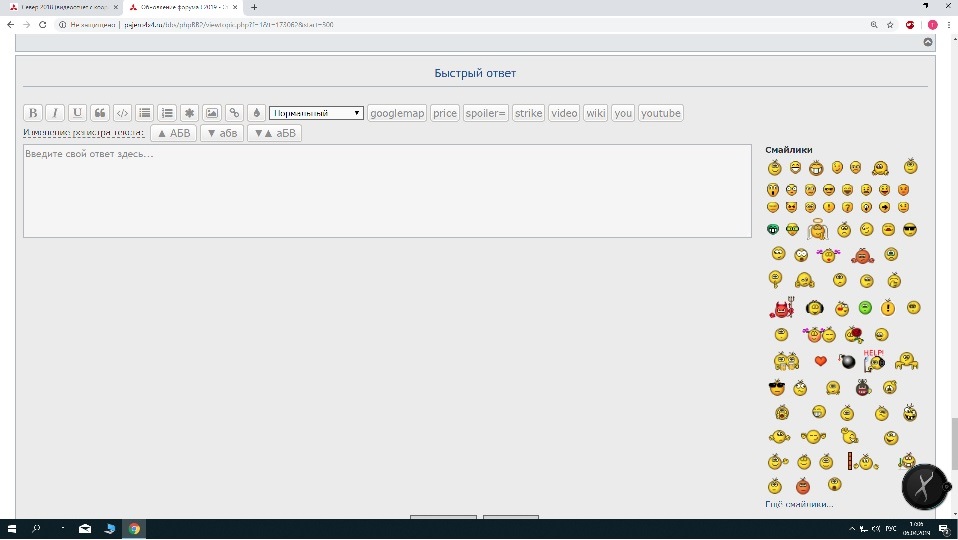
Task: Click the spoiler= tag button
Action: pyautogui.click(x=486, y=113)
